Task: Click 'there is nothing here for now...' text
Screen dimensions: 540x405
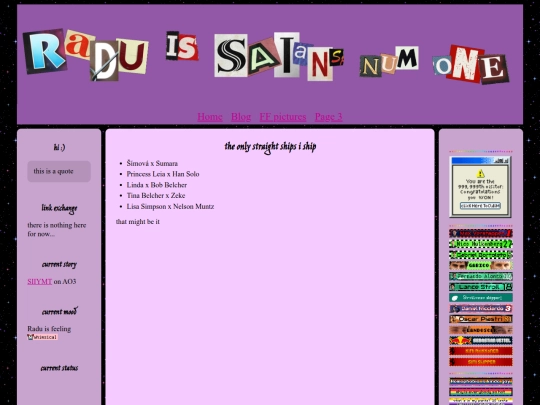Action: point(57,229)
